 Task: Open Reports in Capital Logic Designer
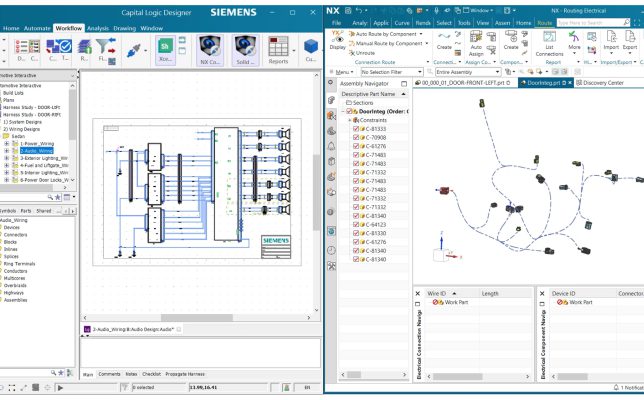click(x=278, y=50)
